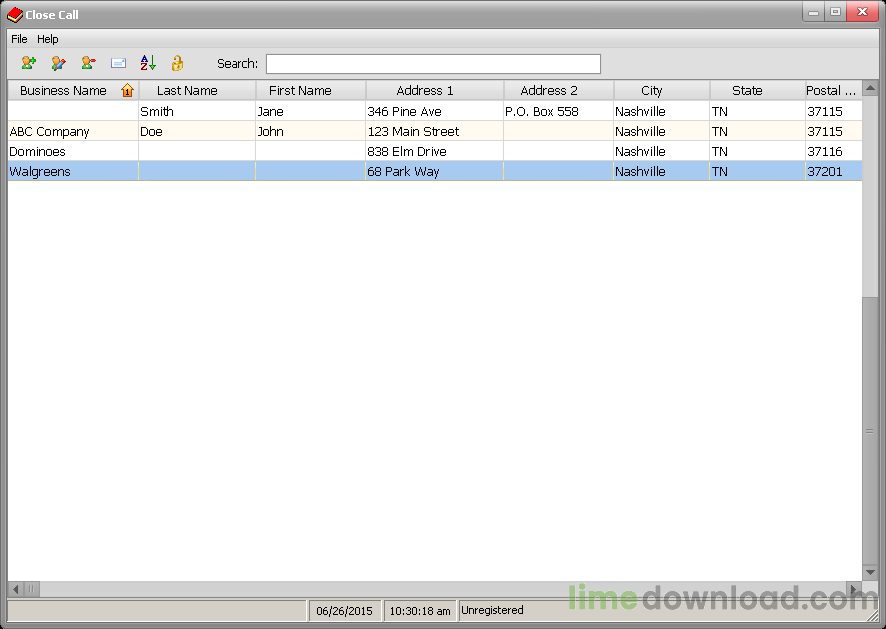This screenshot has width=886, height=629.
Task: Select the Jane first name cell
Action: tap(311, 111)
